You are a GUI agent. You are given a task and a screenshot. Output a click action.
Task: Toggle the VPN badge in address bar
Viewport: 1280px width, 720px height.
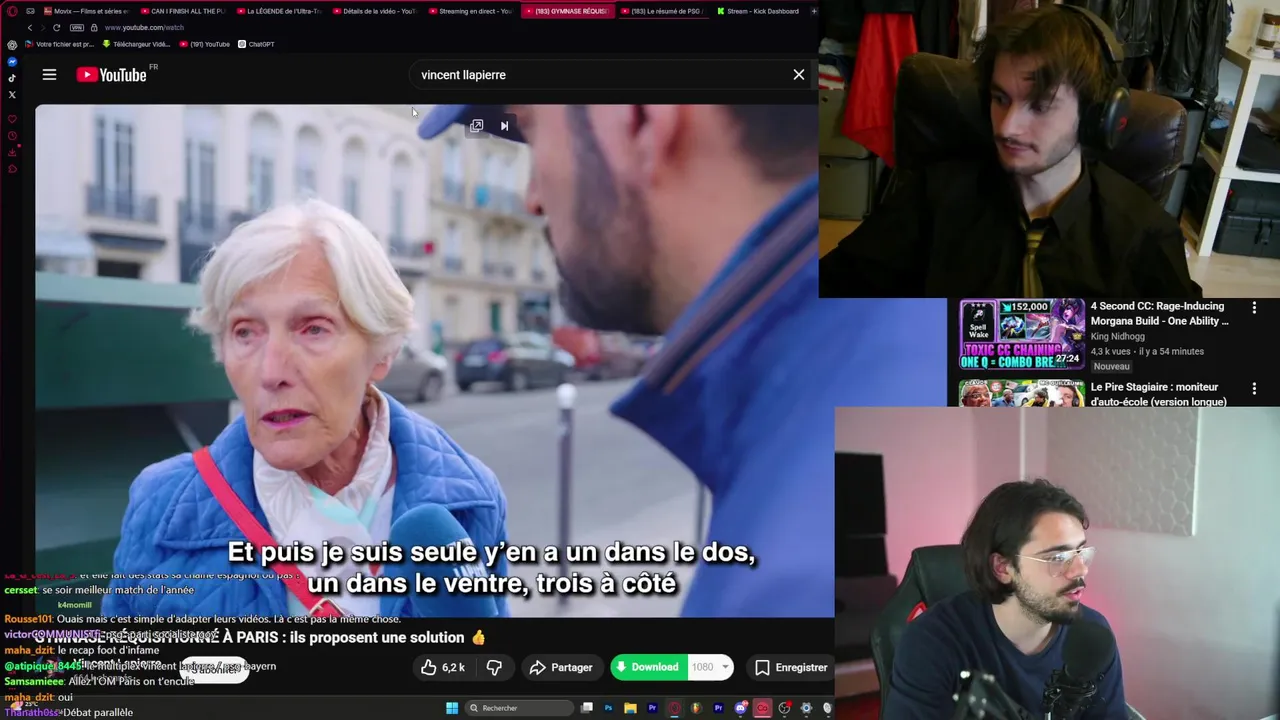(x=77, y=28)
